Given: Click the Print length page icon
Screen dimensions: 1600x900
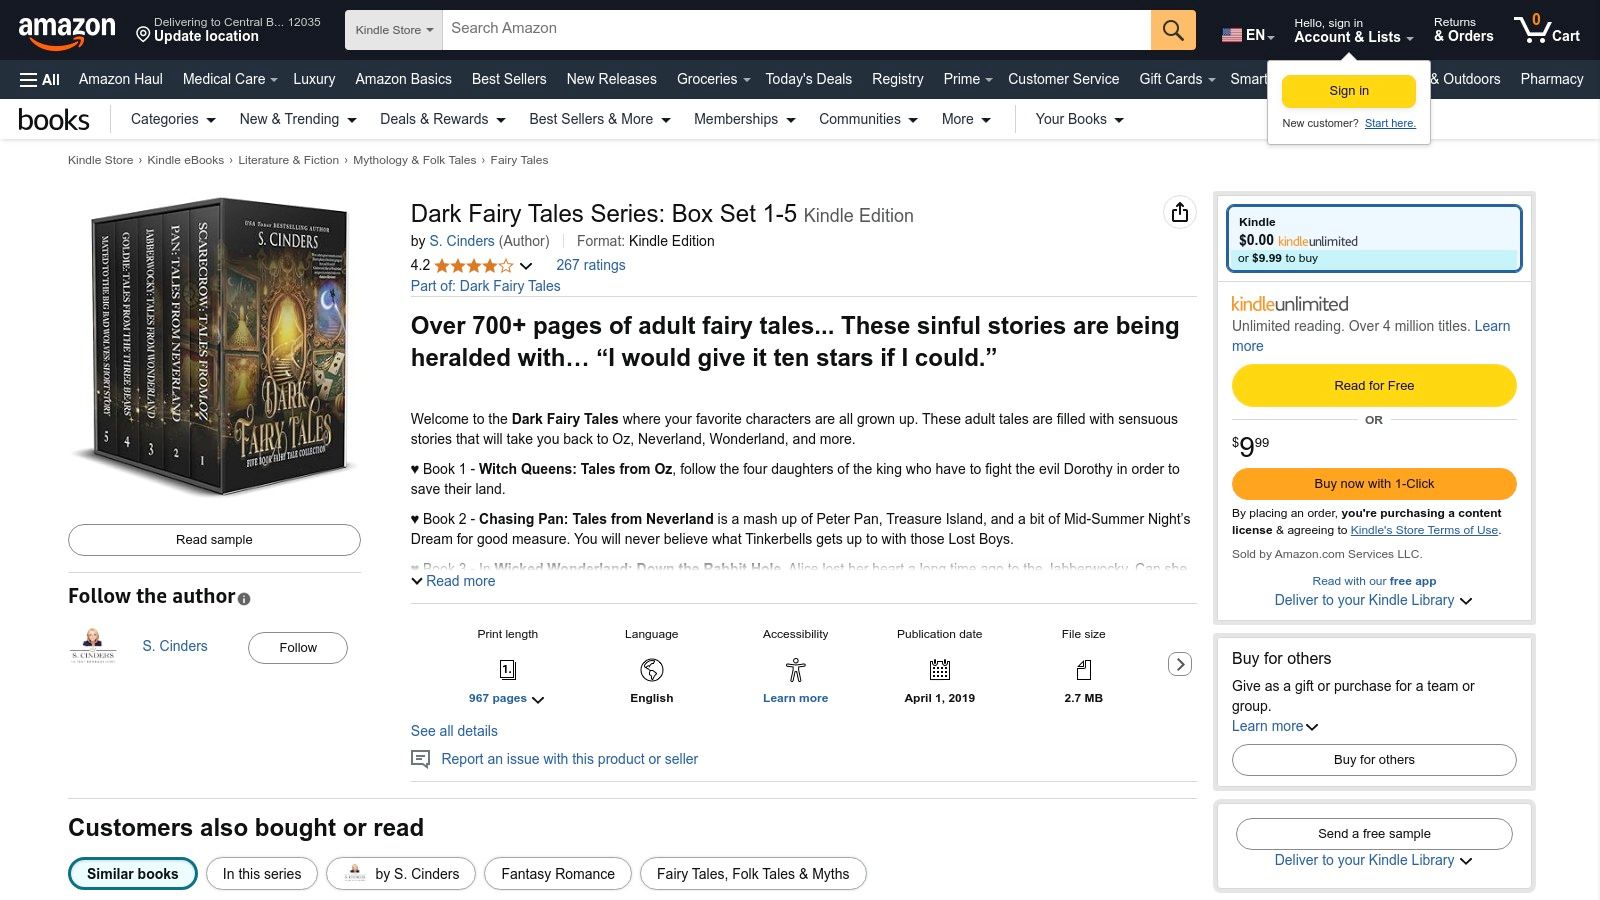Looking at the screenshot, I should (x=507, y=670).
